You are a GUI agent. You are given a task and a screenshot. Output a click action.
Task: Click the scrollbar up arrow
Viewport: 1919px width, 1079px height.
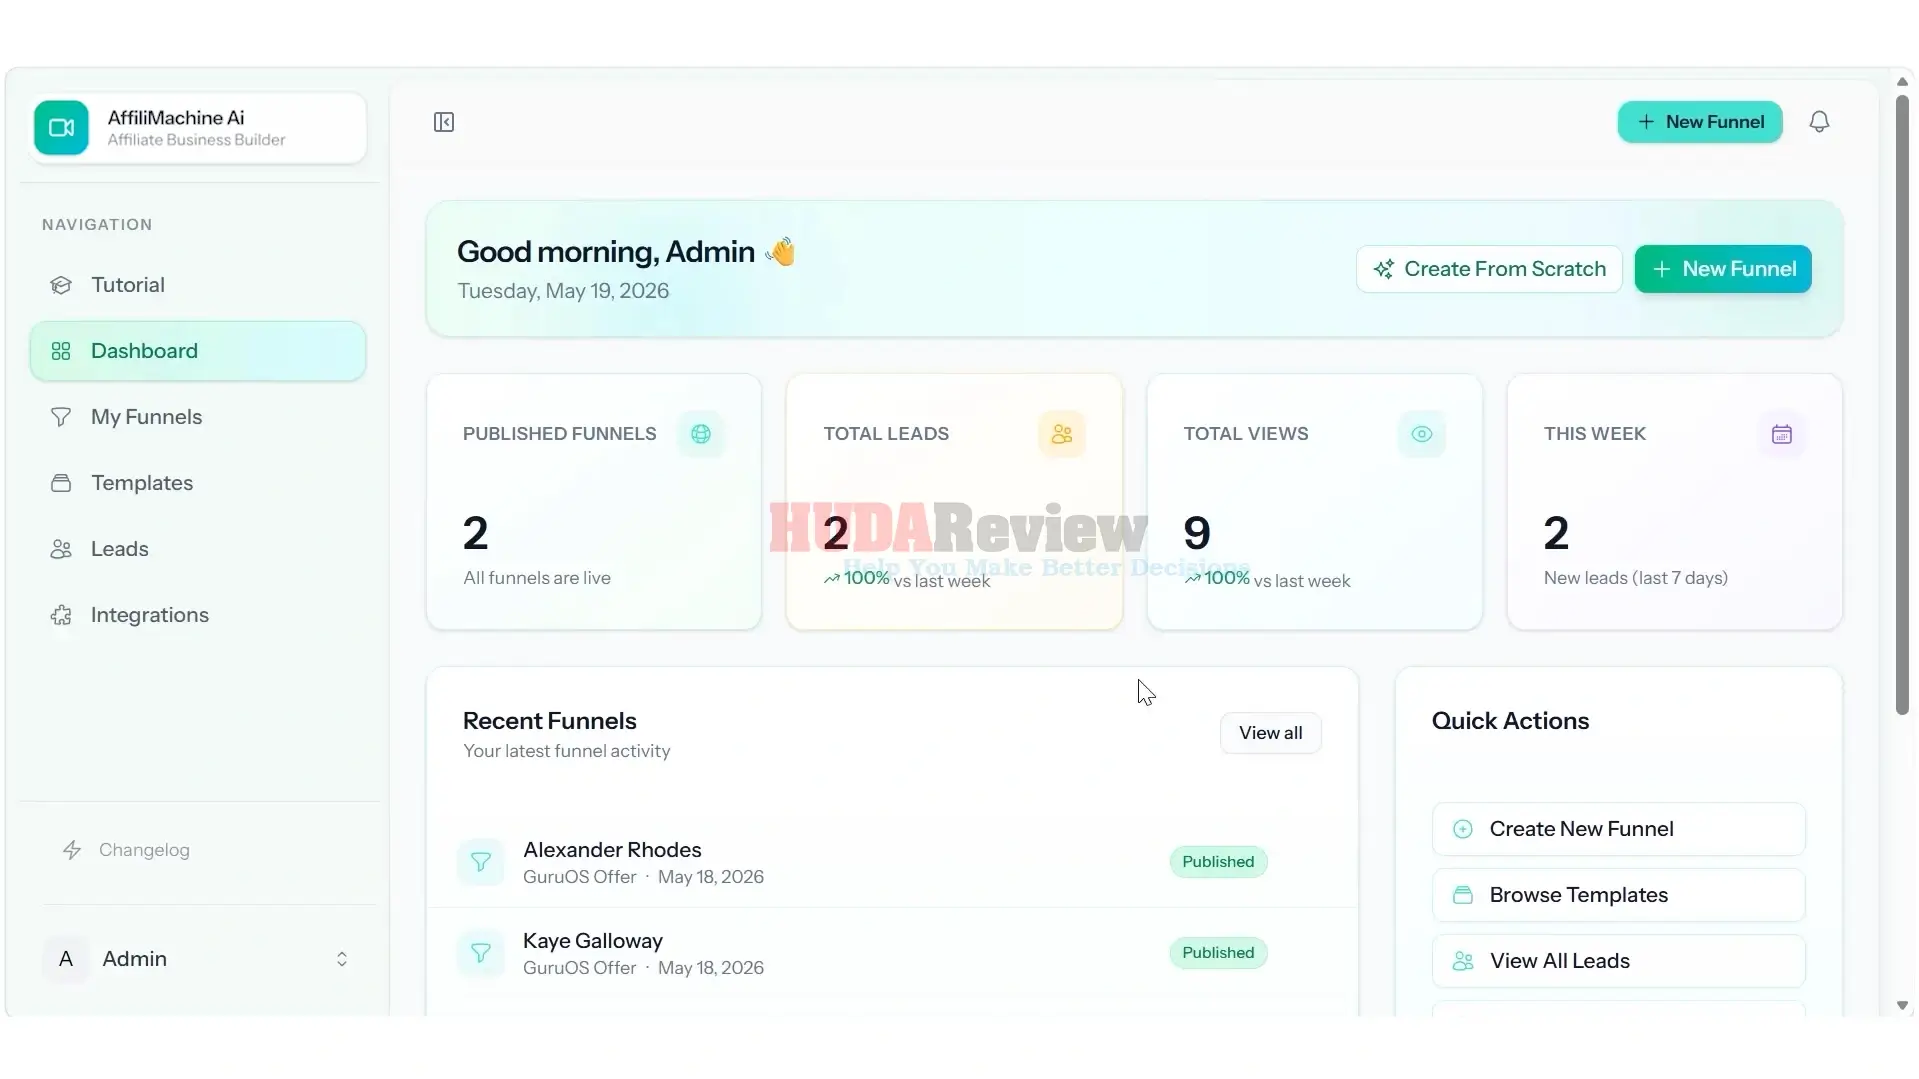(1902, 82)
